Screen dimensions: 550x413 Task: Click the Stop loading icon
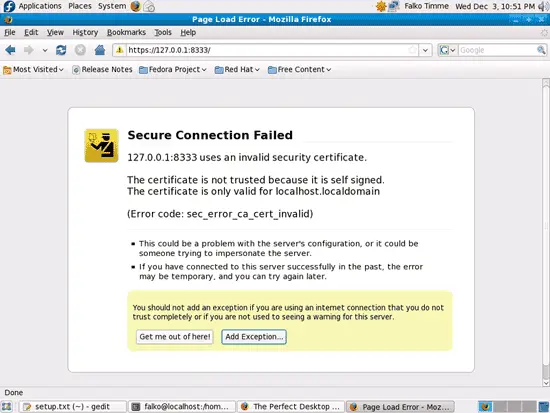[x=80, y=50]
